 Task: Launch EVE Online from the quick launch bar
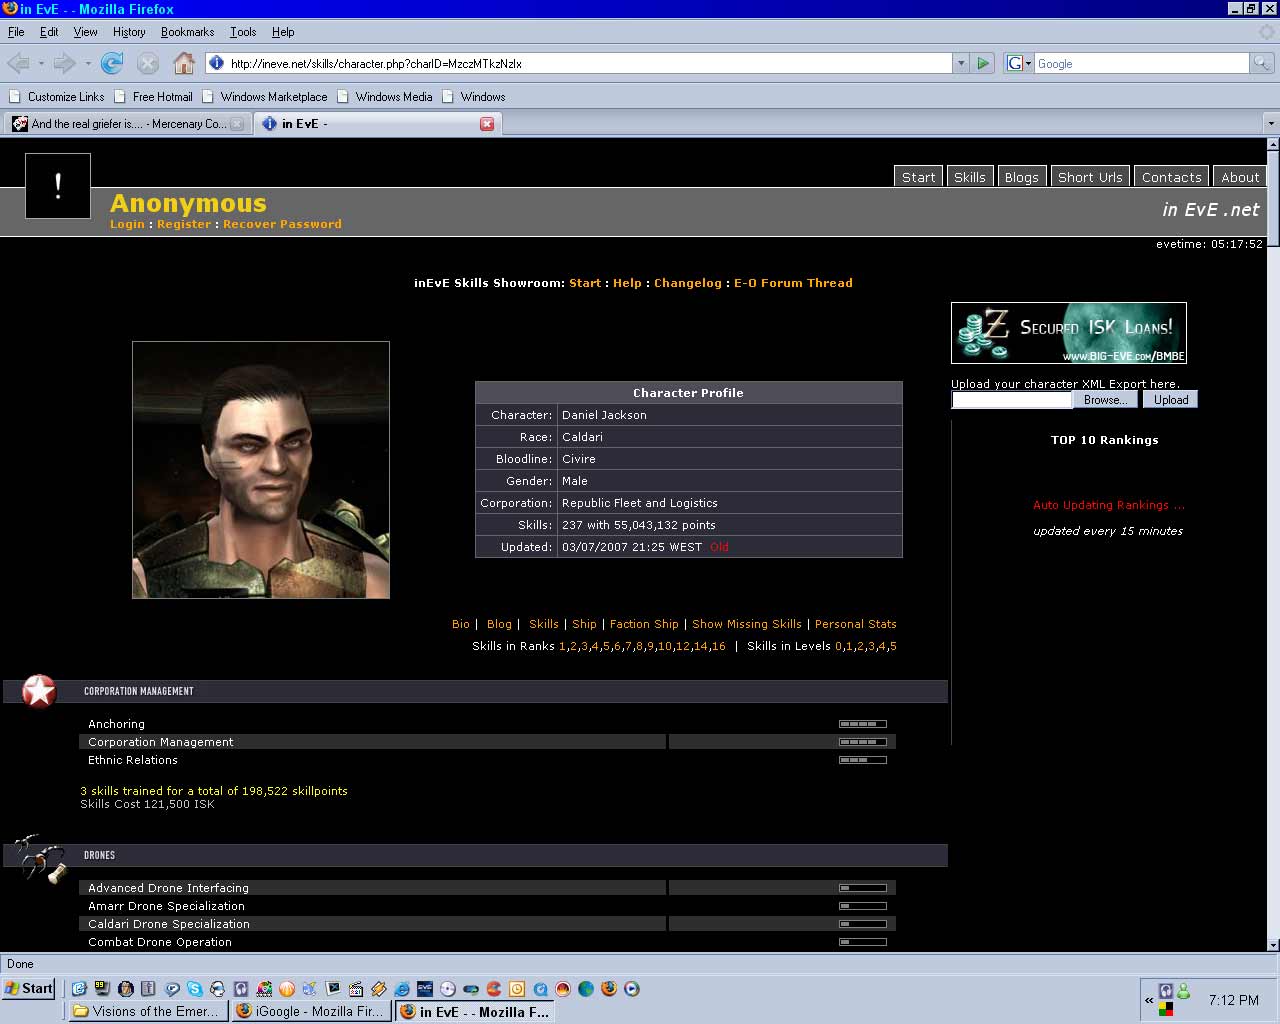pyautogui.click(x=425, y=989)
